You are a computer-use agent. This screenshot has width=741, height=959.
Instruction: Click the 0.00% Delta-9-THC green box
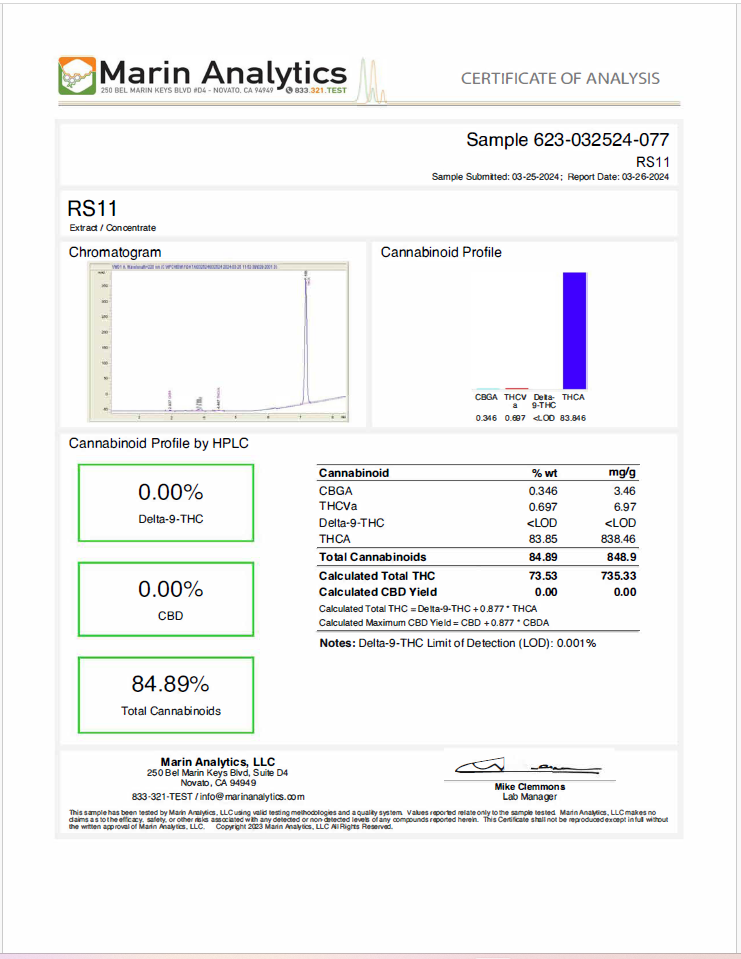tap(168, 503)
